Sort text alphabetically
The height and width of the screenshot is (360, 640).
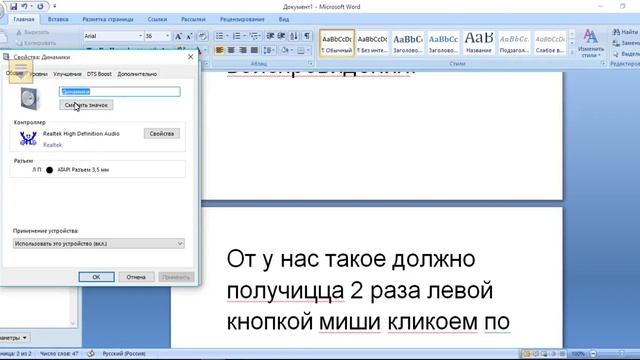(x=294, y=36)
